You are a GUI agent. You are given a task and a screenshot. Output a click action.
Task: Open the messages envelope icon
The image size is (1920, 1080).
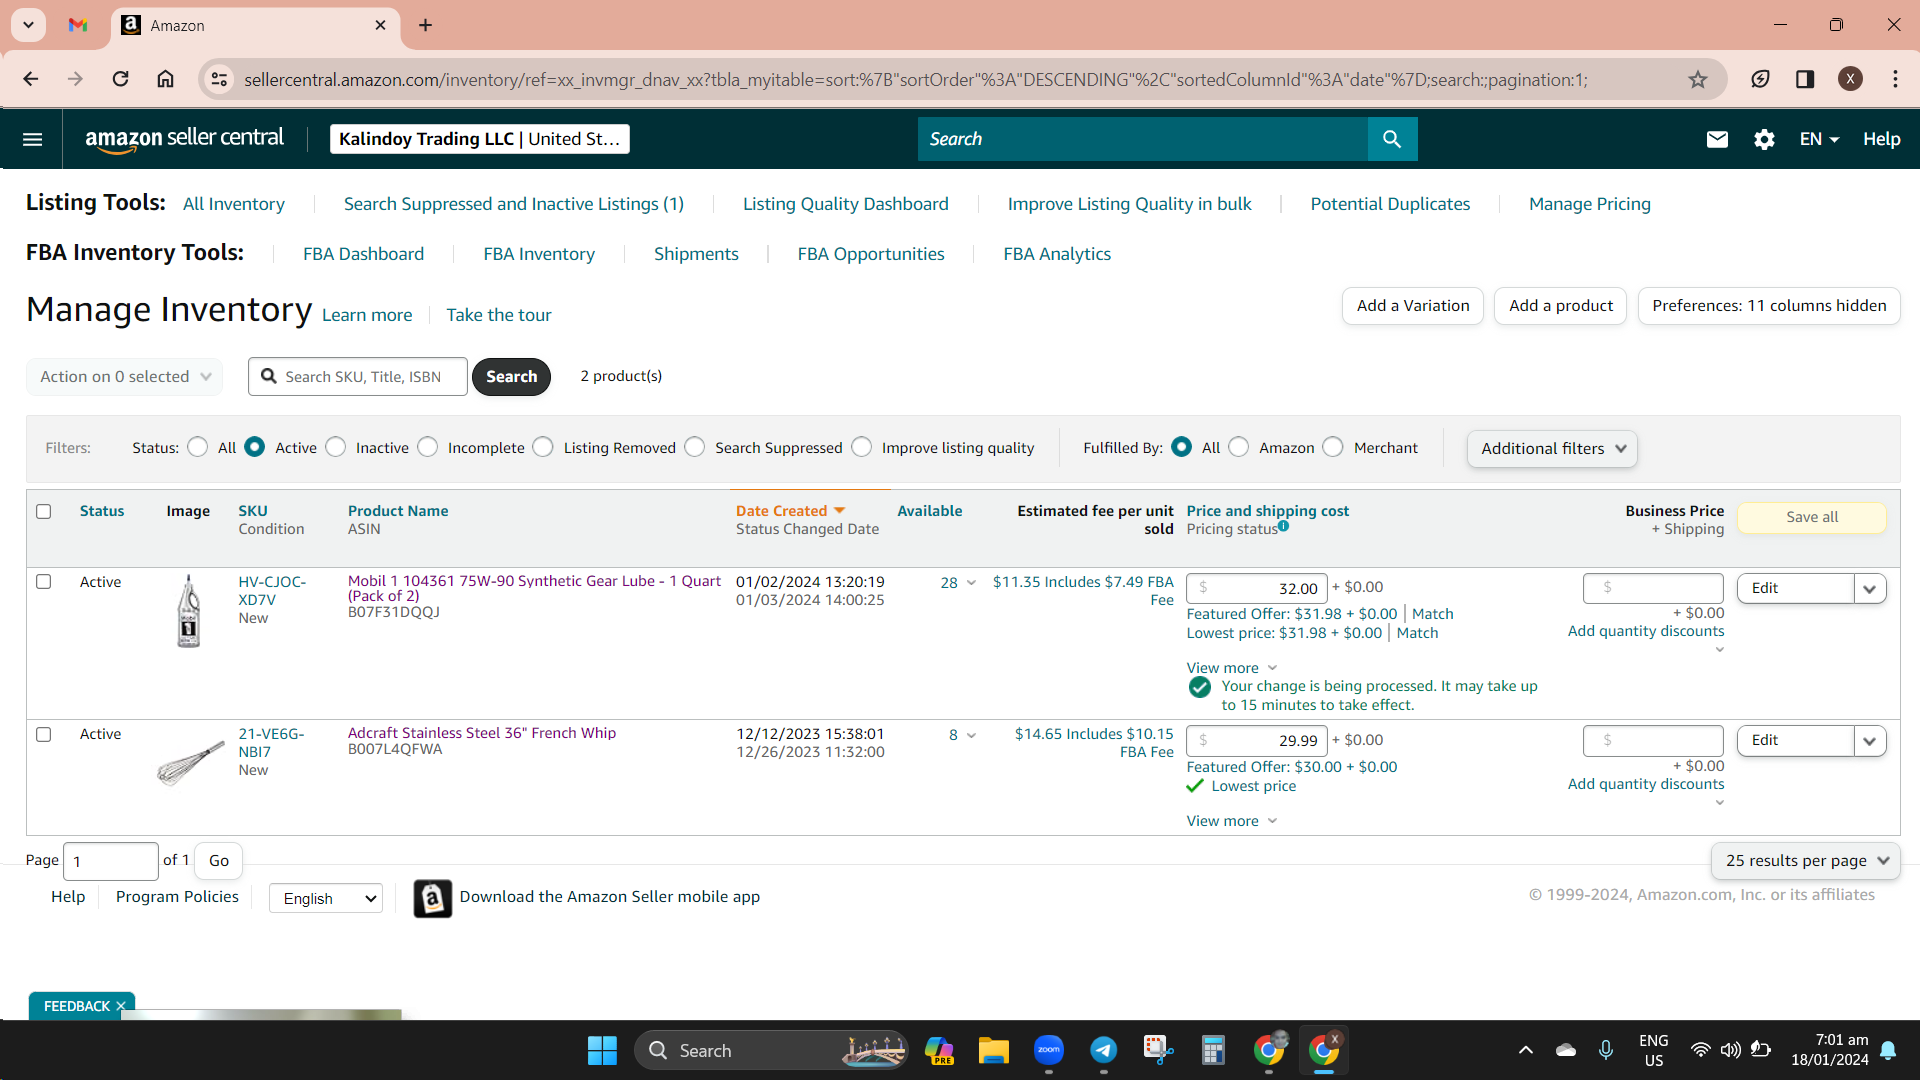click(x=1717, y=139)
